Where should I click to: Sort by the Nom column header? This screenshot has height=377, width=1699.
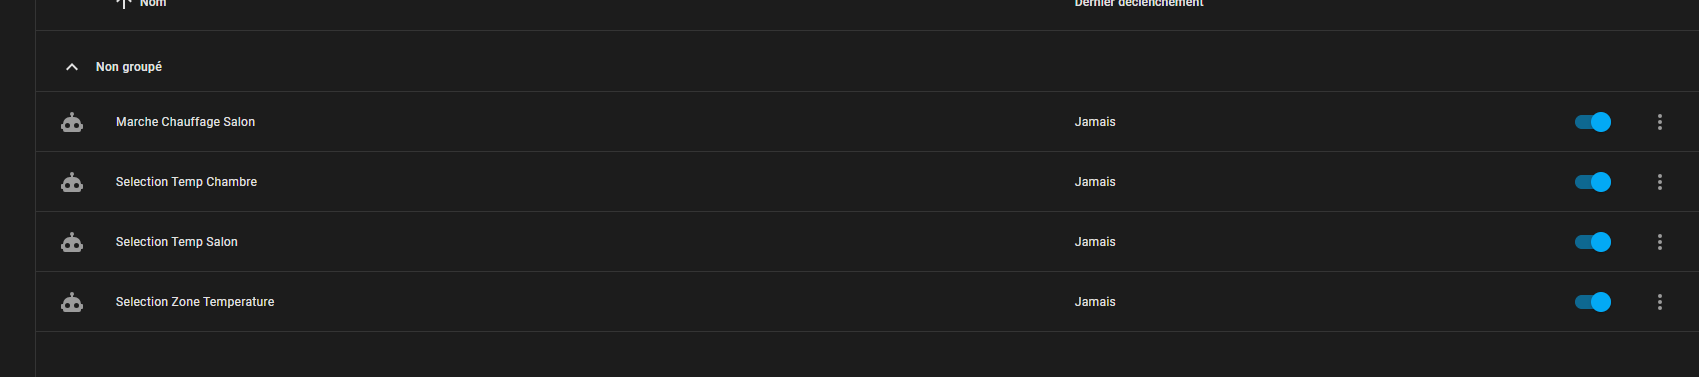(153, 4)
